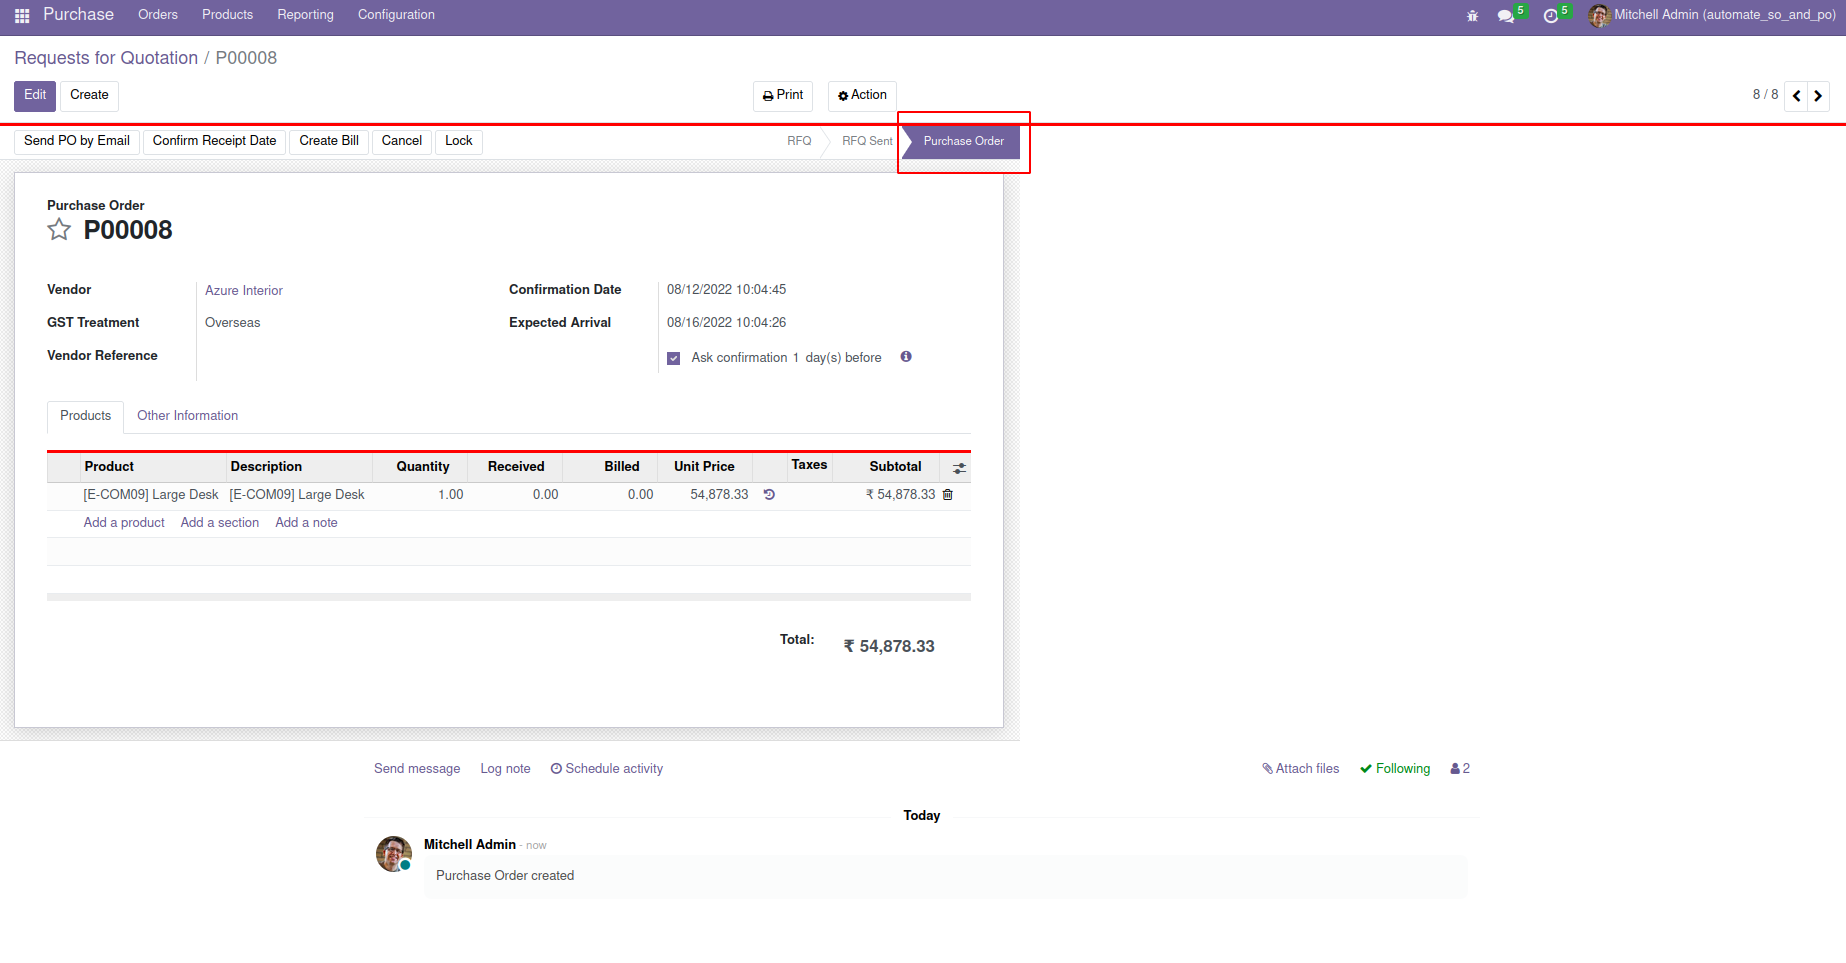
Task: Expand the Action dropdown
Action: tap(862, 96)
